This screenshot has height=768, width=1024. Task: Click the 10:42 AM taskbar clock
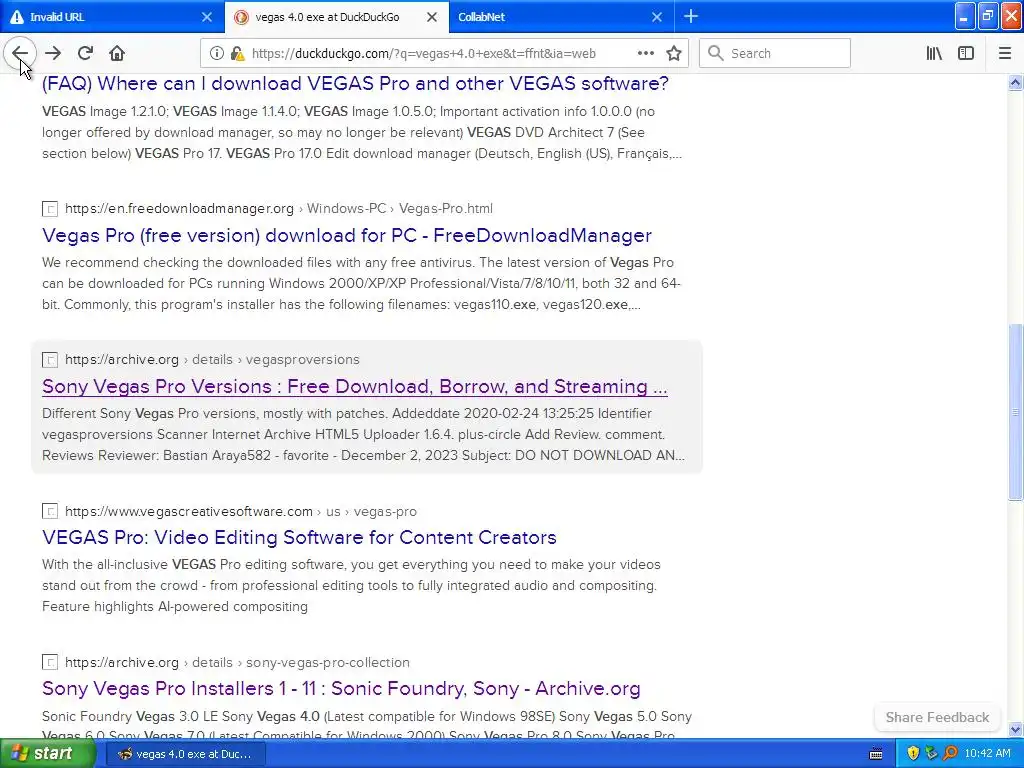[987, 754]
